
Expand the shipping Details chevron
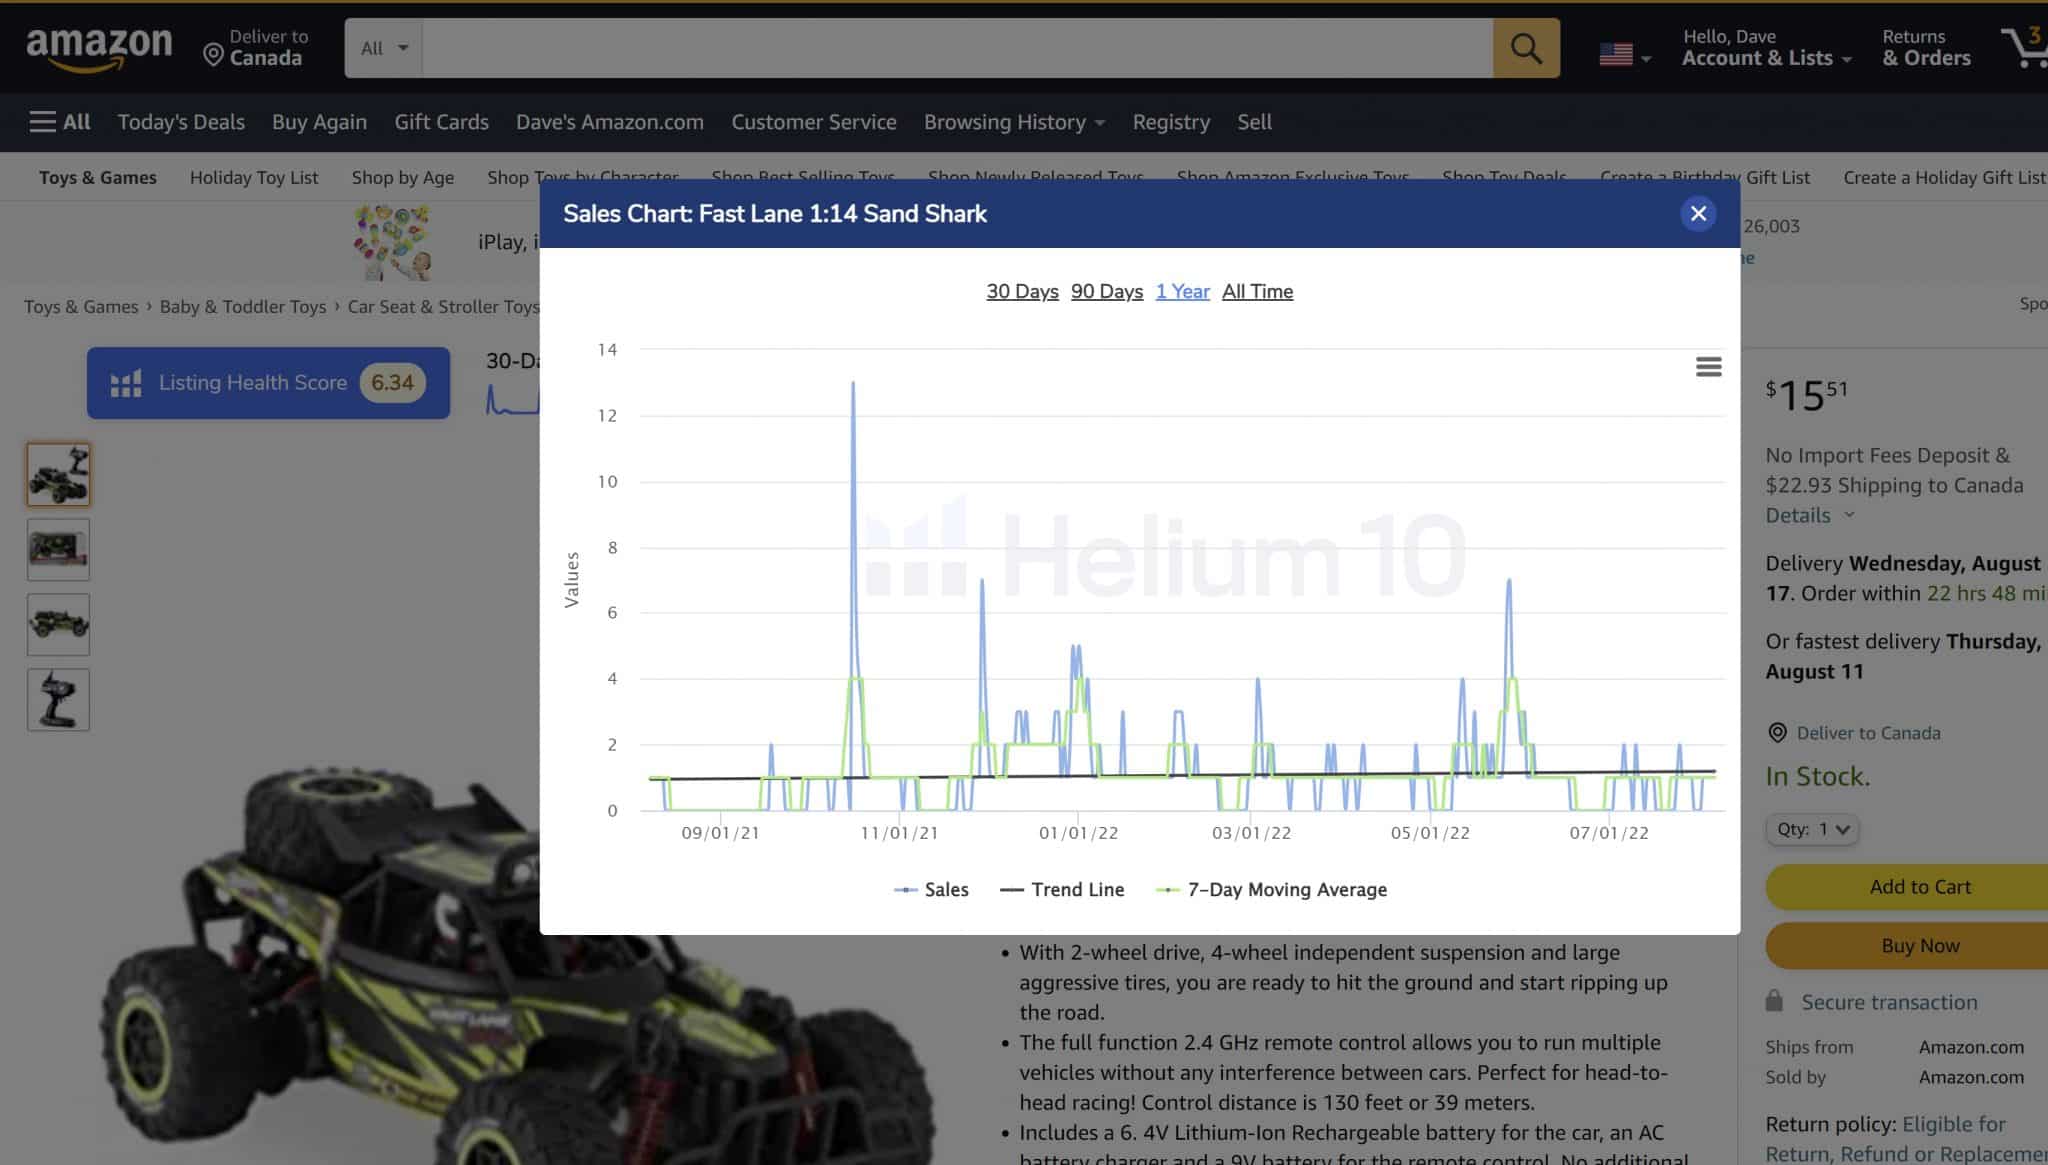[x=1849, y=515]
